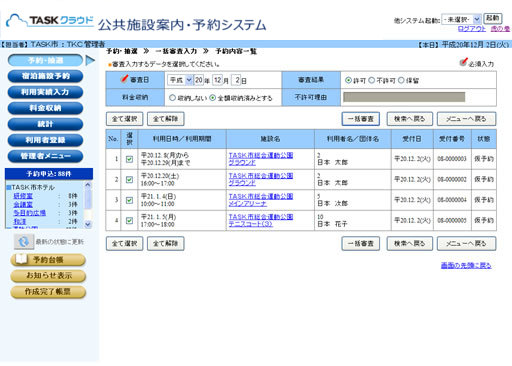Click the 審査日 year field showing 20
This screenshot has width=512, height=366.
click(x=198, y=80)
